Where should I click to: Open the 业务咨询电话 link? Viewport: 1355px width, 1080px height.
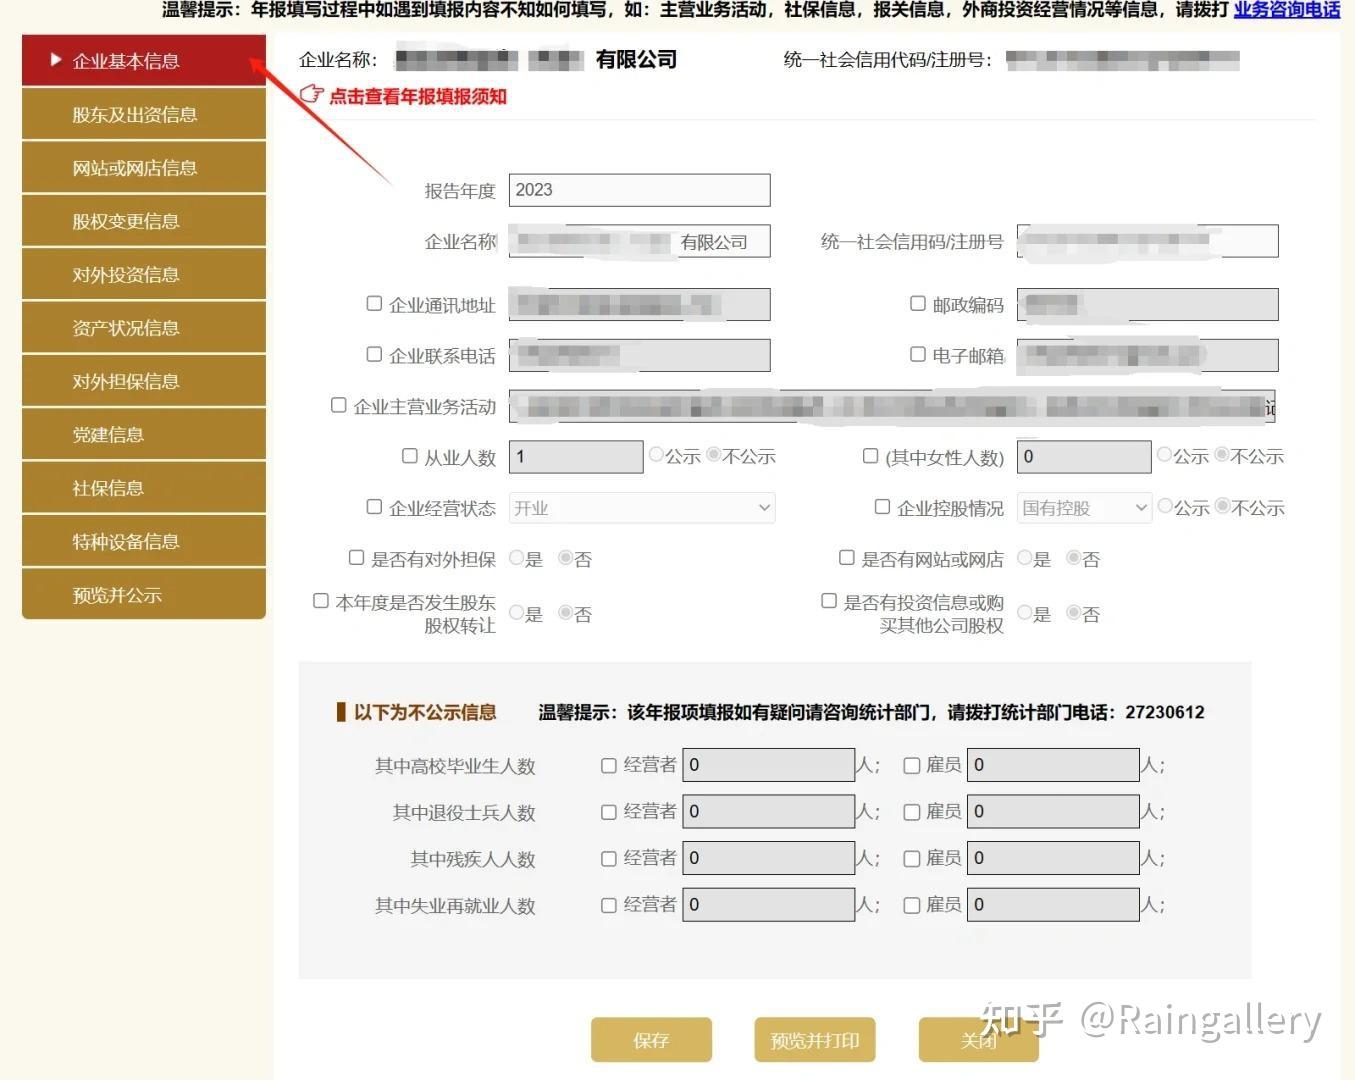1286,10
